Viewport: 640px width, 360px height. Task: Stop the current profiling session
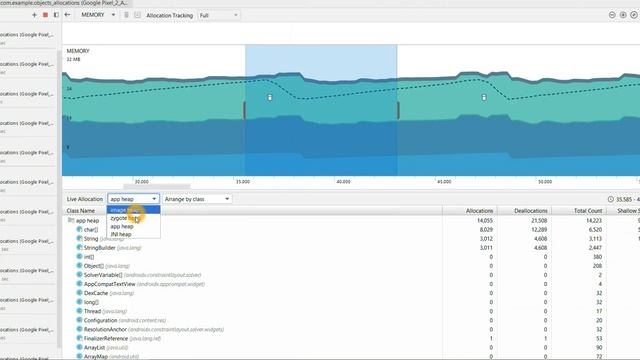tap(45, 15)
